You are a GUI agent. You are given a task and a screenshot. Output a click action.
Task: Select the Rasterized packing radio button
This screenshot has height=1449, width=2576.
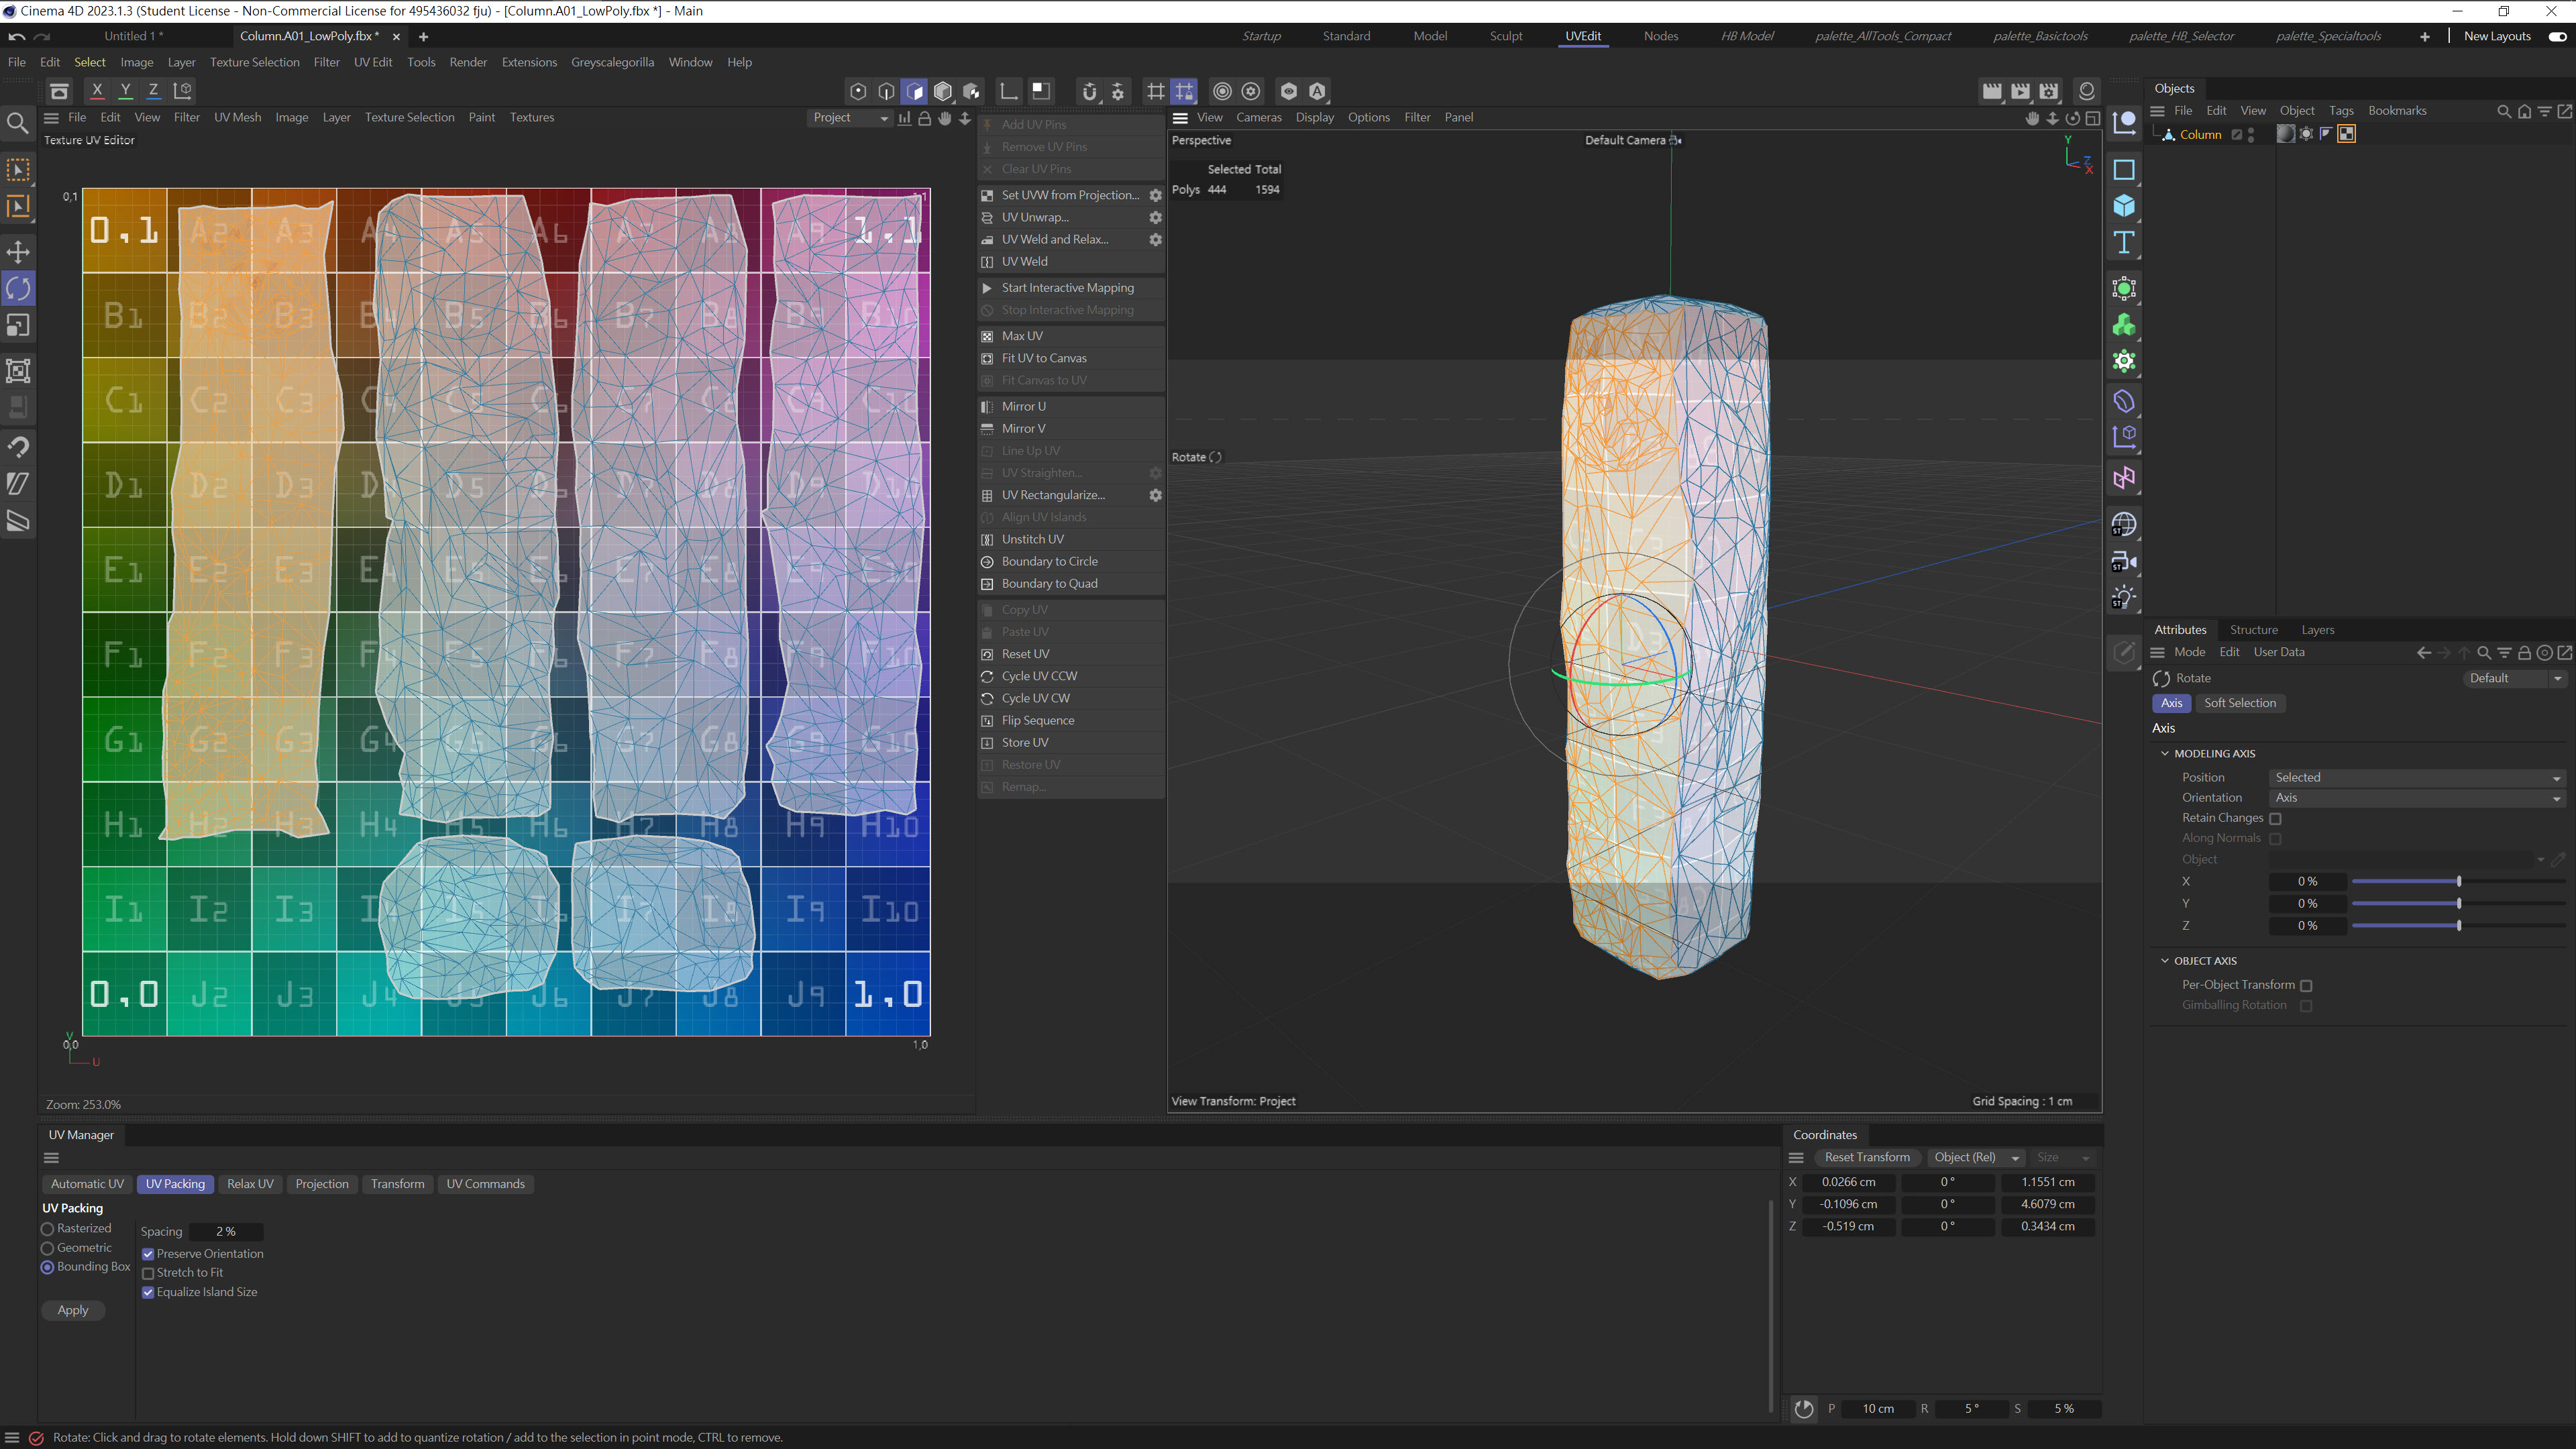tap(47, 1229)
